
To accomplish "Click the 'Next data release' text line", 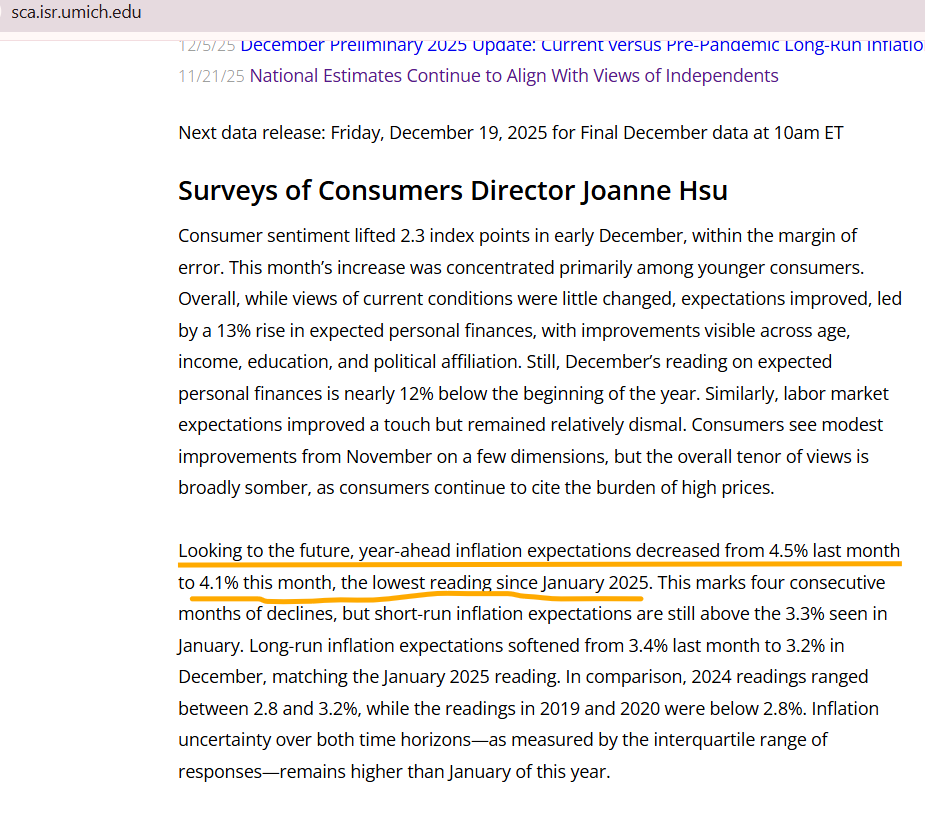I will point(510,133).
